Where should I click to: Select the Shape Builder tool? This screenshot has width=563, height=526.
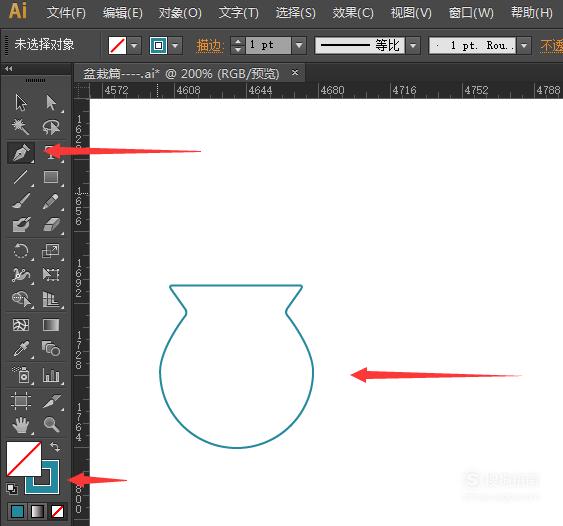tap(21, 299)
